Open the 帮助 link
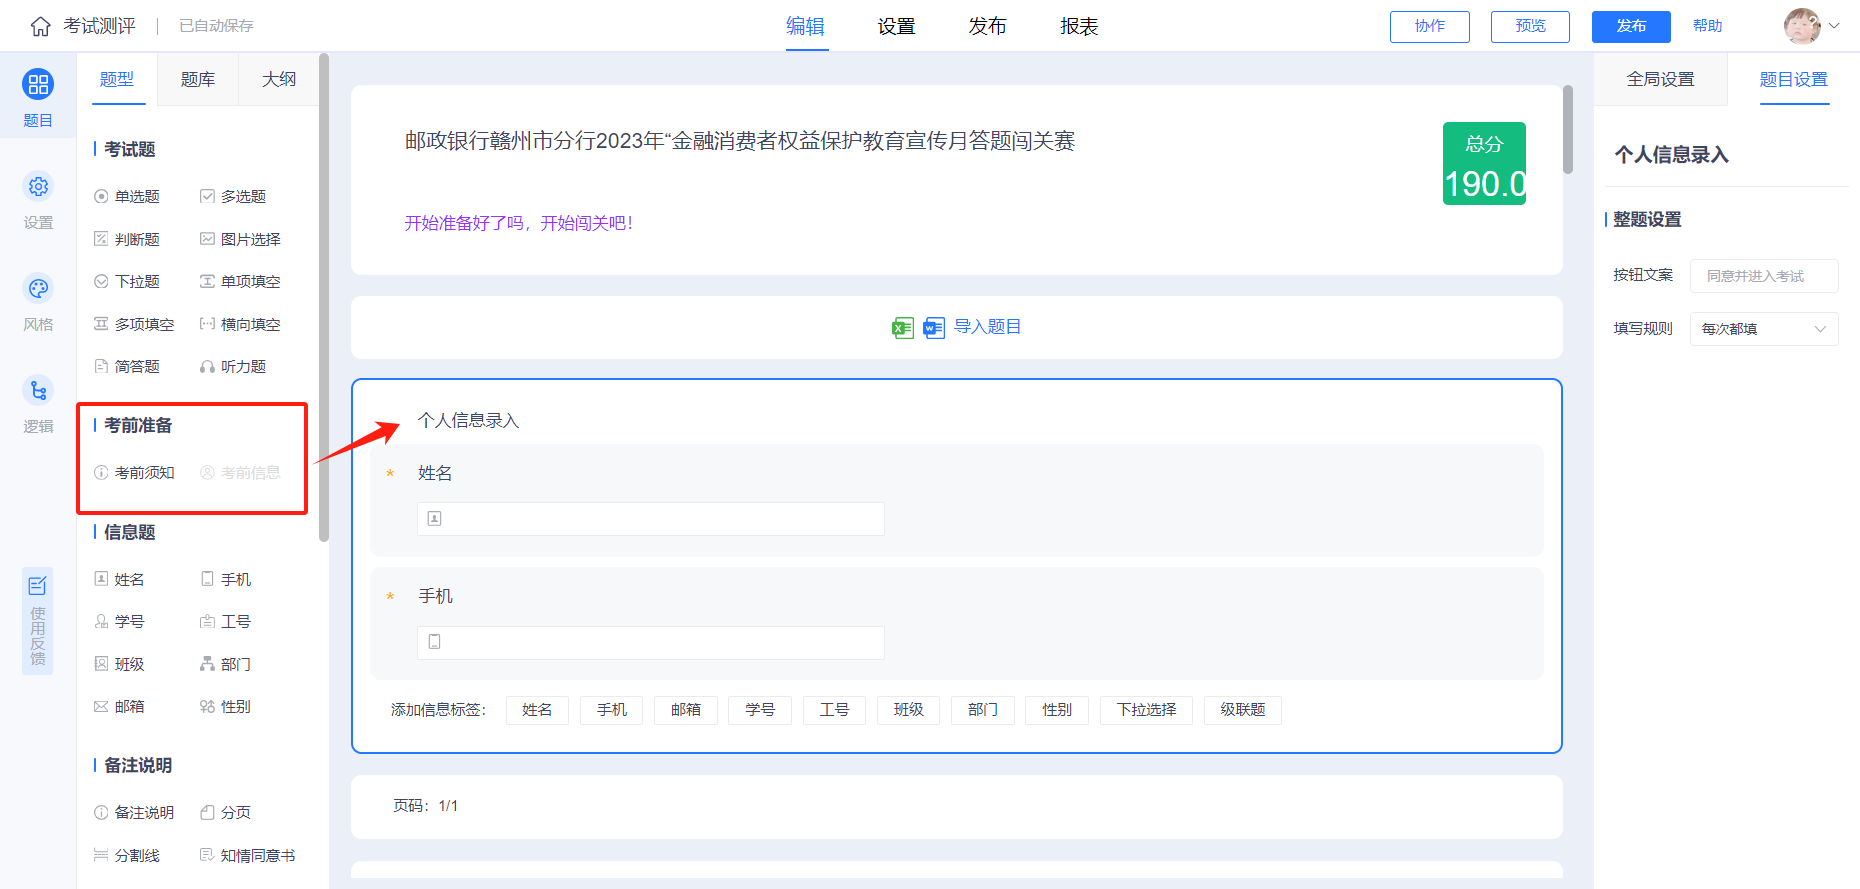1860x889 pixels. pyautogui.click(x=1708, y=26)
